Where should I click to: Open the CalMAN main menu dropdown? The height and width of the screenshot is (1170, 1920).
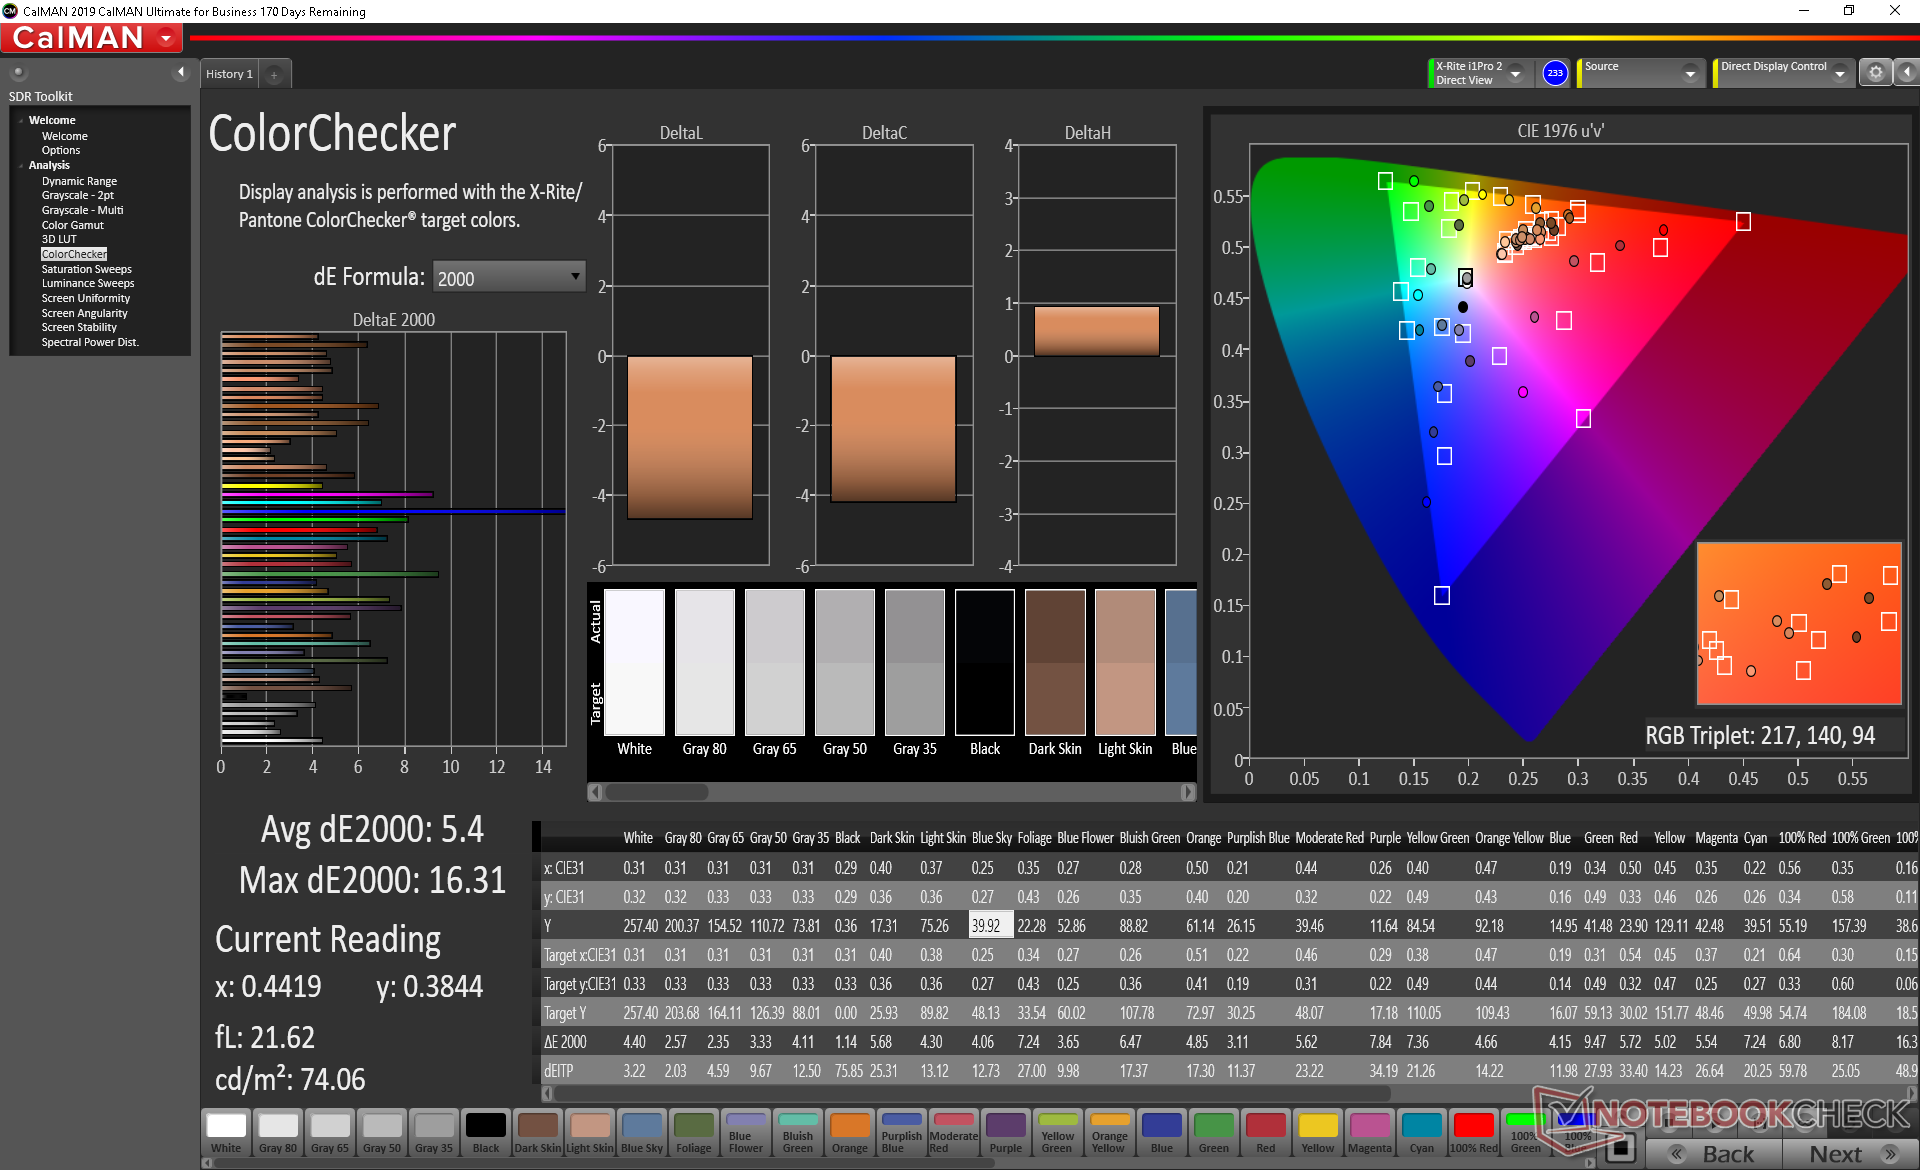166,38
